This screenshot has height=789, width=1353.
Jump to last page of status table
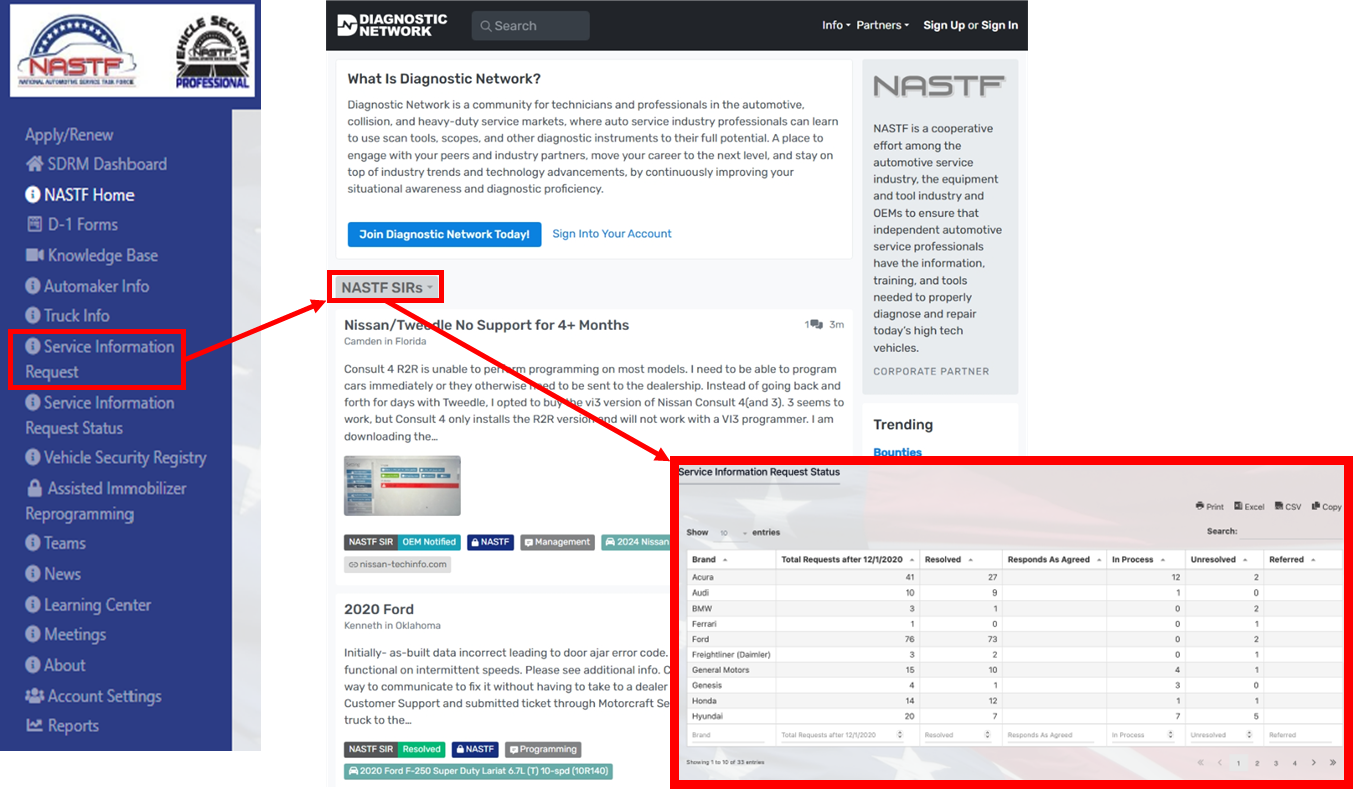tap(1333, 763)
